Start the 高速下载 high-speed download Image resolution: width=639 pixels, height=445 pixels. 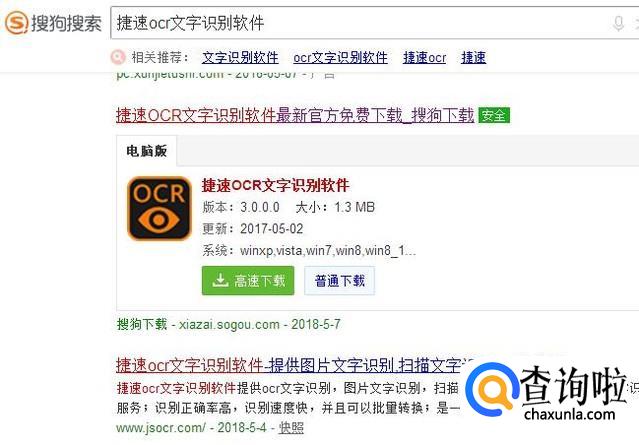248,280
